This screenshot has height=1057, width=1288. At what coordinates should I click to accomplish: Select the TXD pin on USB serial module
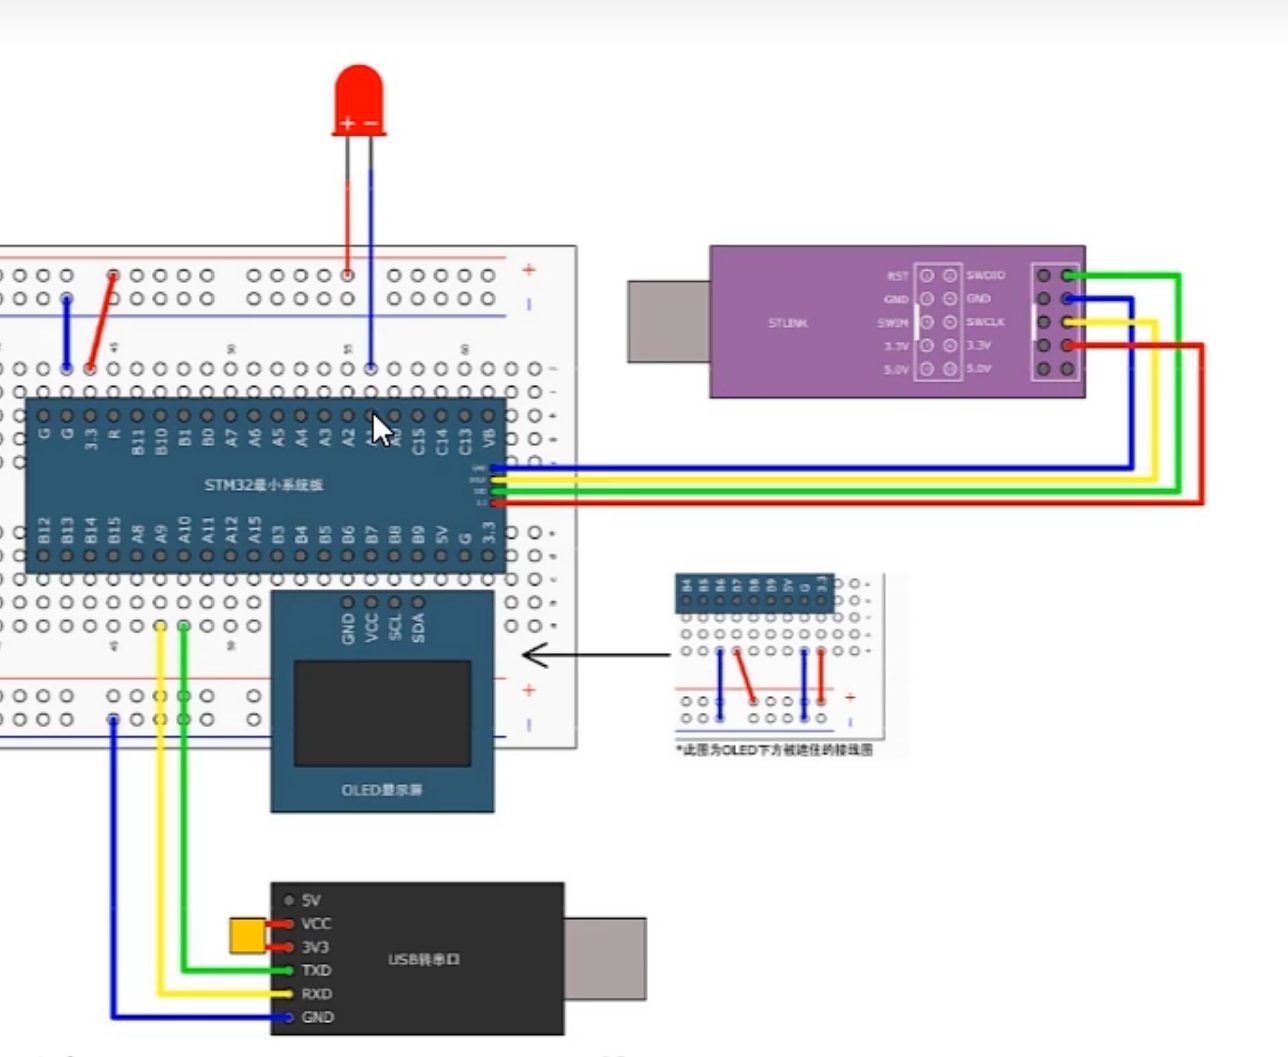[315, 970]
